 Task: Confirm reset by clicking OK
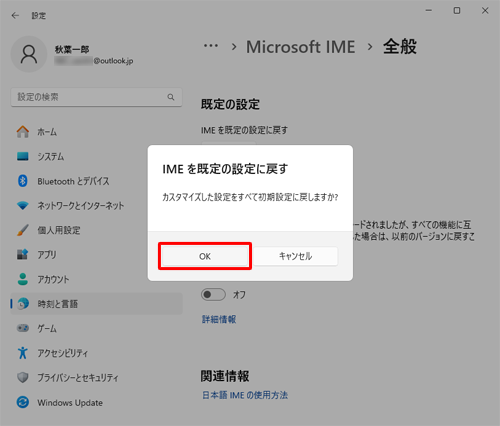205,256
